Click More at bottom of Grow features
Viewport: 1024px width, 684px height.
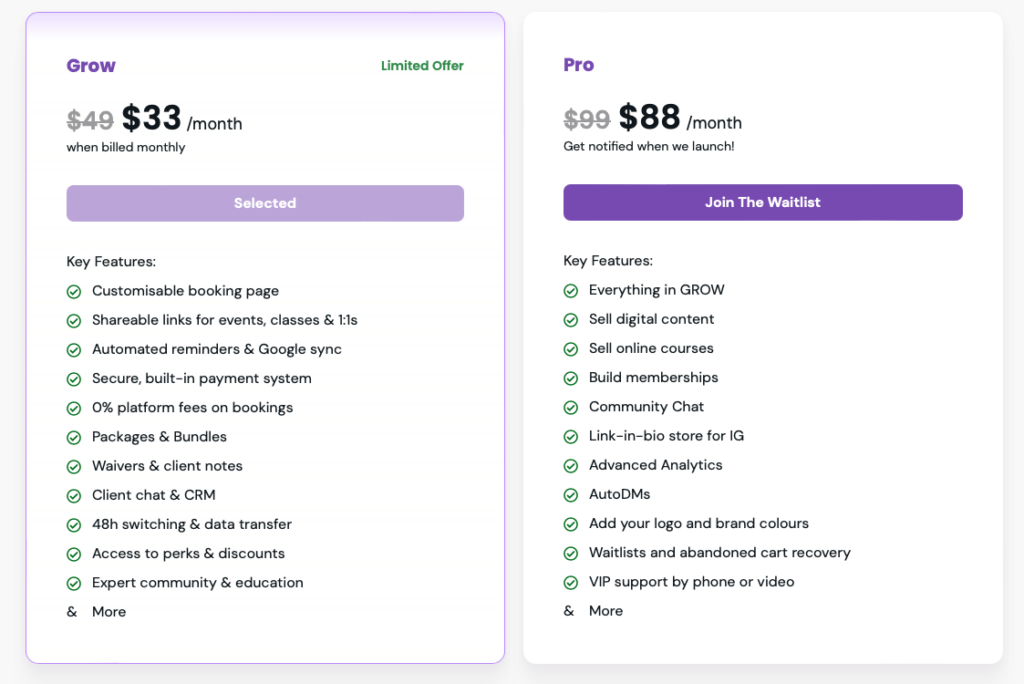(109, 611)
